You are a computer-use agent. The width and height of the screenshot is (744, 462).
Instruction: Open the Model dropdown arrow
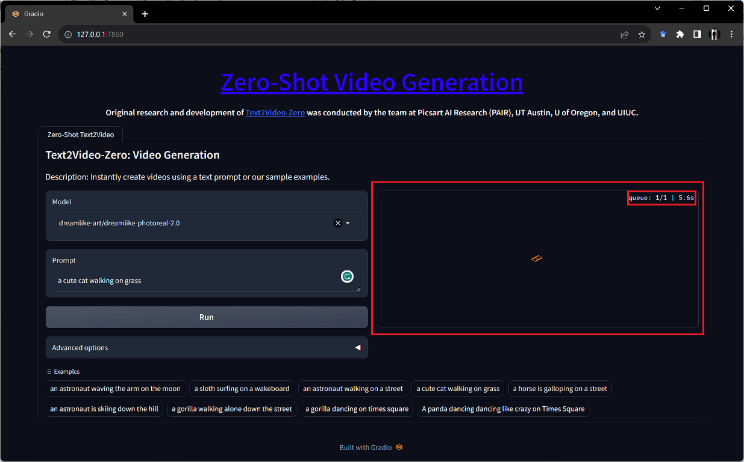coord(348,223)
